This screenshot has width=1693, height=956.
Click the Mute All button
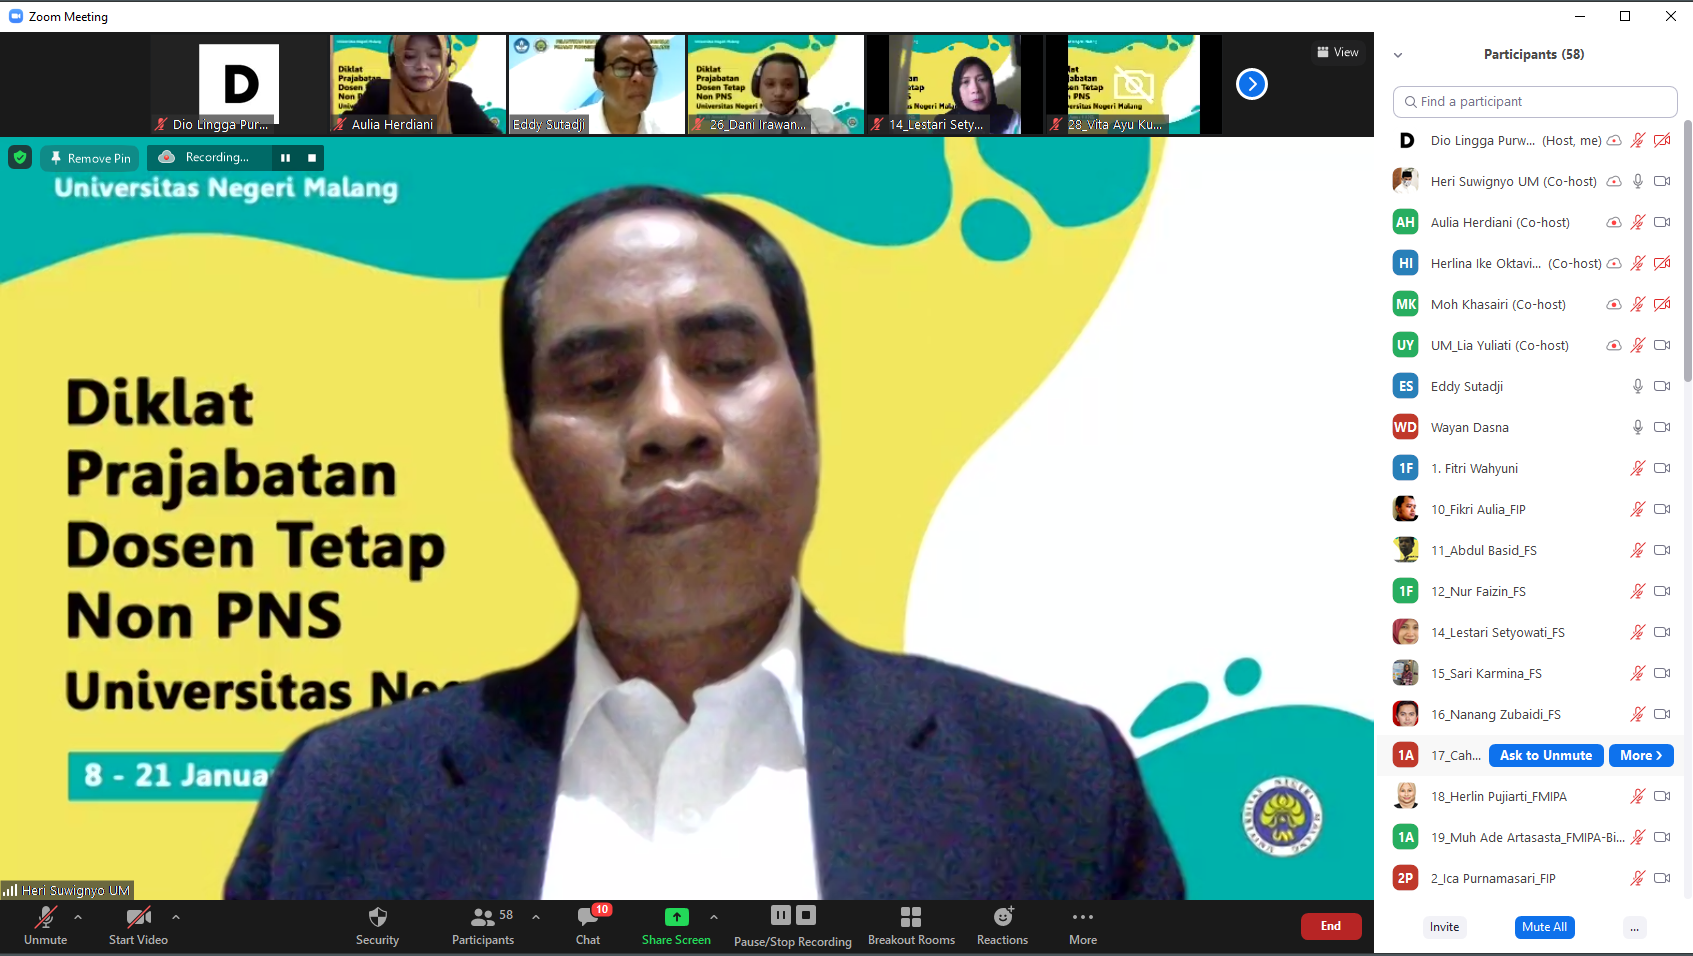pos(1545,928)
